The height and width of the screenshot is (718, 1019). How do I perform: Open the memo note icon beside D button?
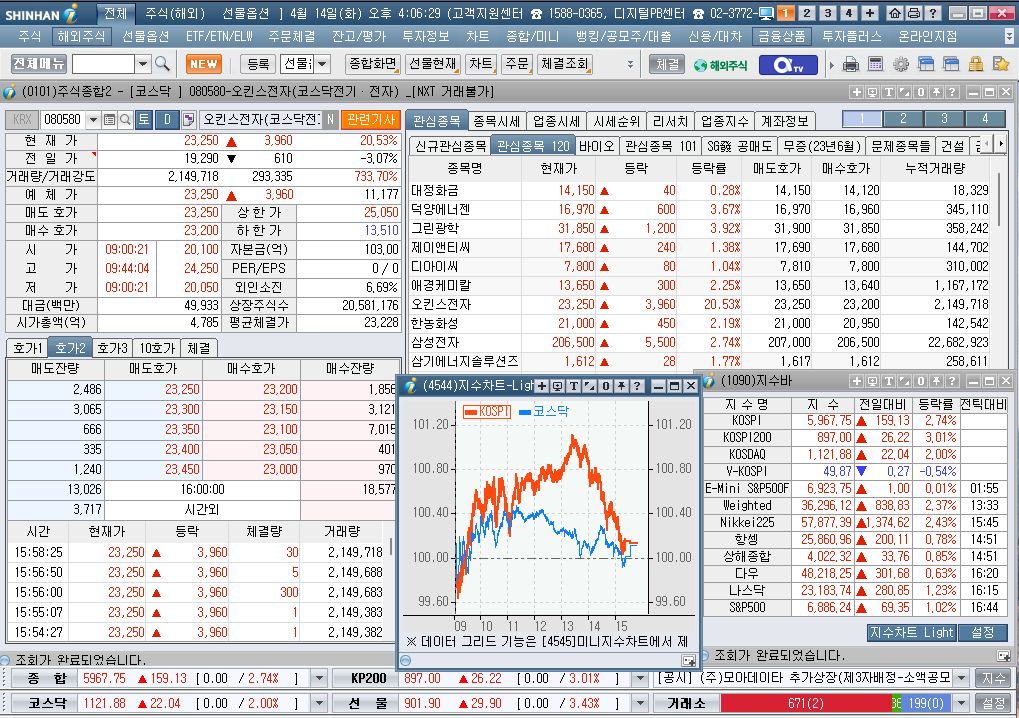[188, 120]
